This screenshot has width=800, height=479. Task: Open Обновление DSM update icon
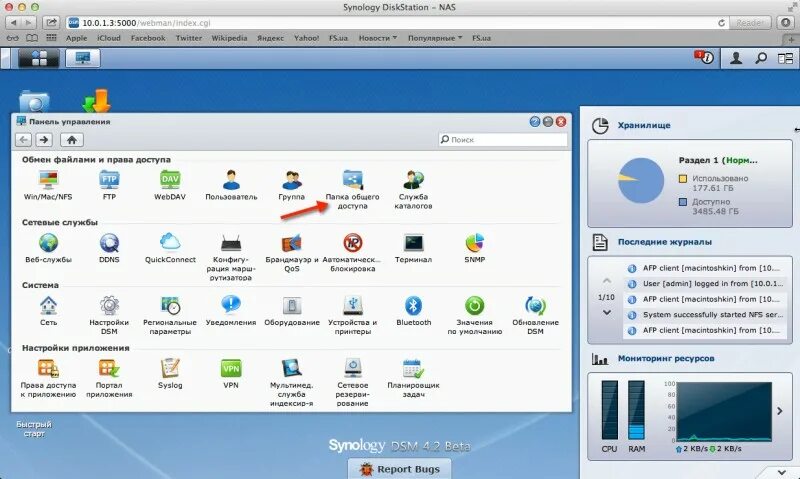[x=535, y=315]
